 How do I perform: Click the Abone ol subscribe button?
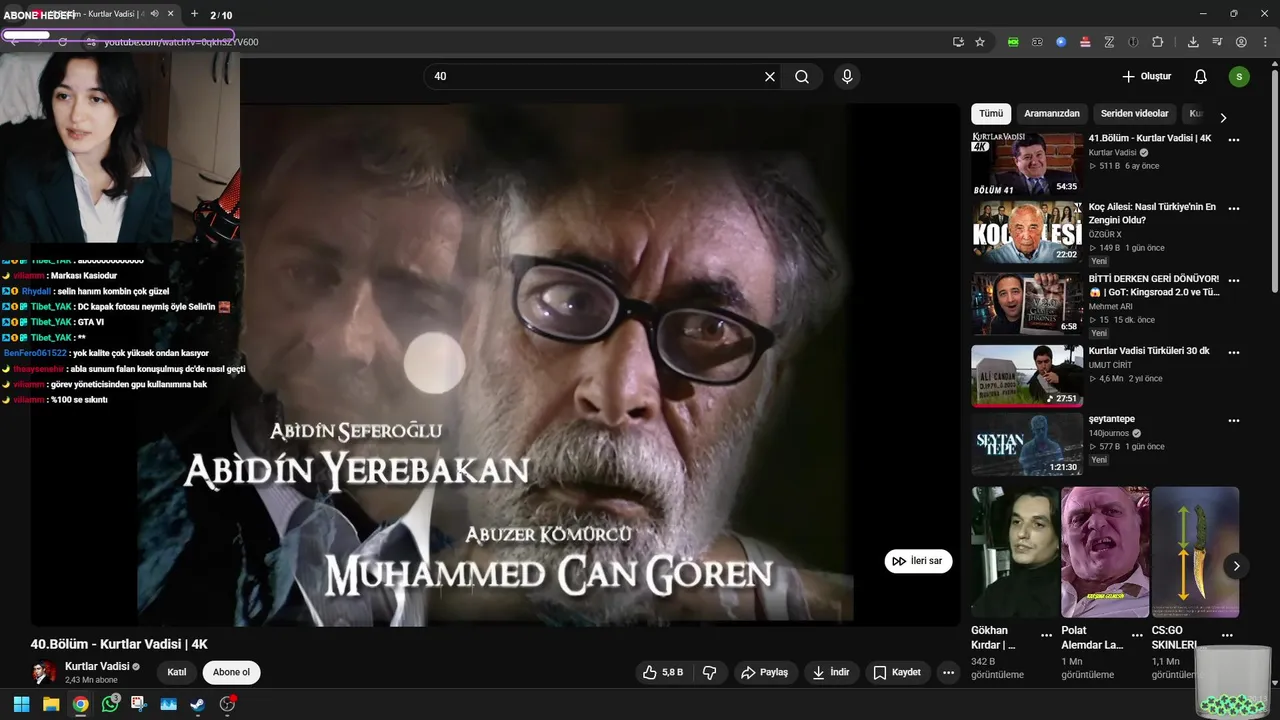coord(231,673)
